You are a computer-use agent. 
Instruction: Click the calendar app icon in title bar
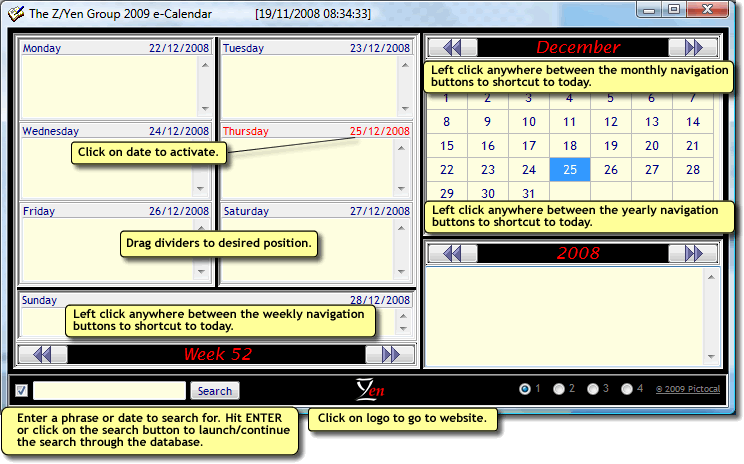pyautogui.click(x=16, y=14)
